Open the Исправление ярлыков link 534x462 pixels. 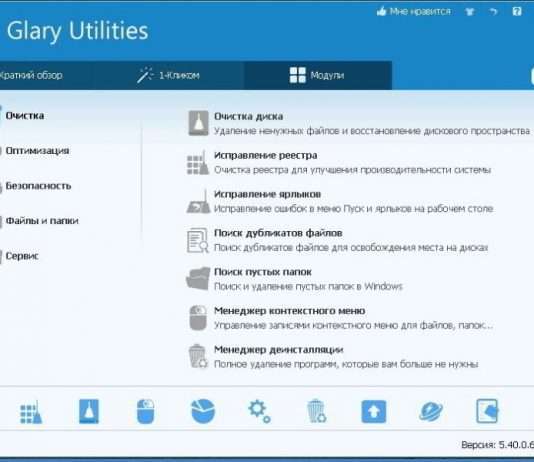[x=267, y=194]
